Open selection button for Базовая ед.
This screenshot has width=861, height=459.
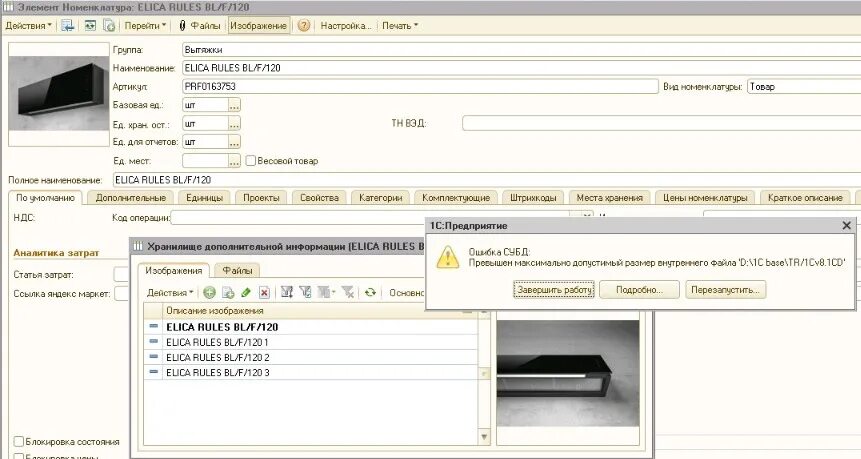click(234, 105)
